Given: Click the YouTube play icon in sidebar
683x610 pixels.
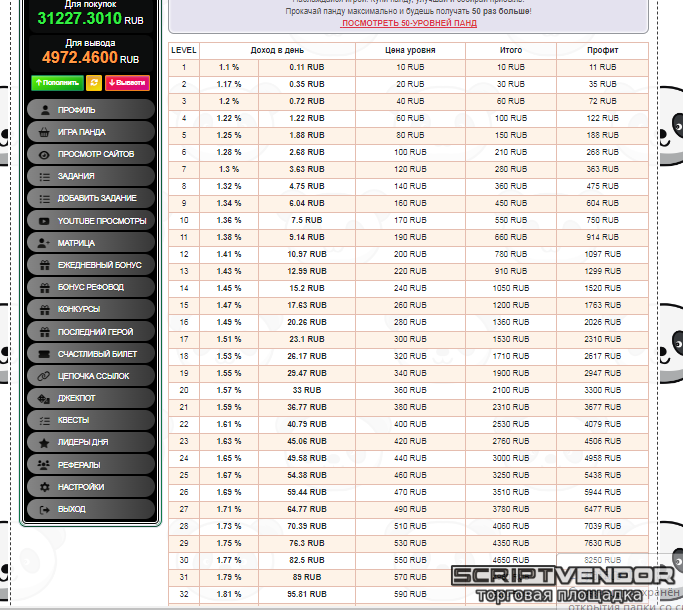Looking at the screenshot, I should 44,221.
